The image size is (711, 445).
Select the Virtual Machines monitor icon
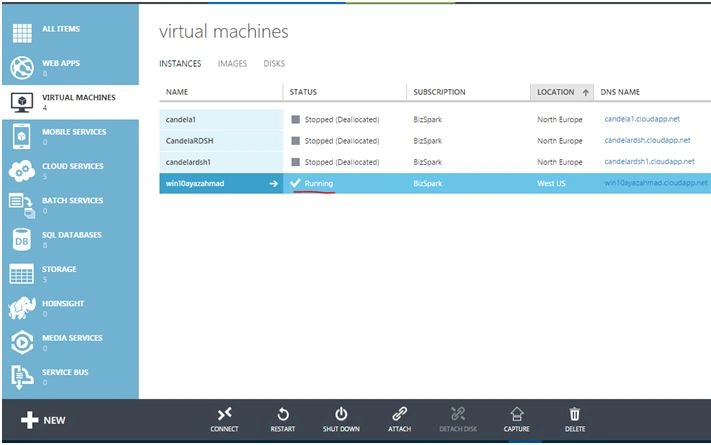pos(22,102)
